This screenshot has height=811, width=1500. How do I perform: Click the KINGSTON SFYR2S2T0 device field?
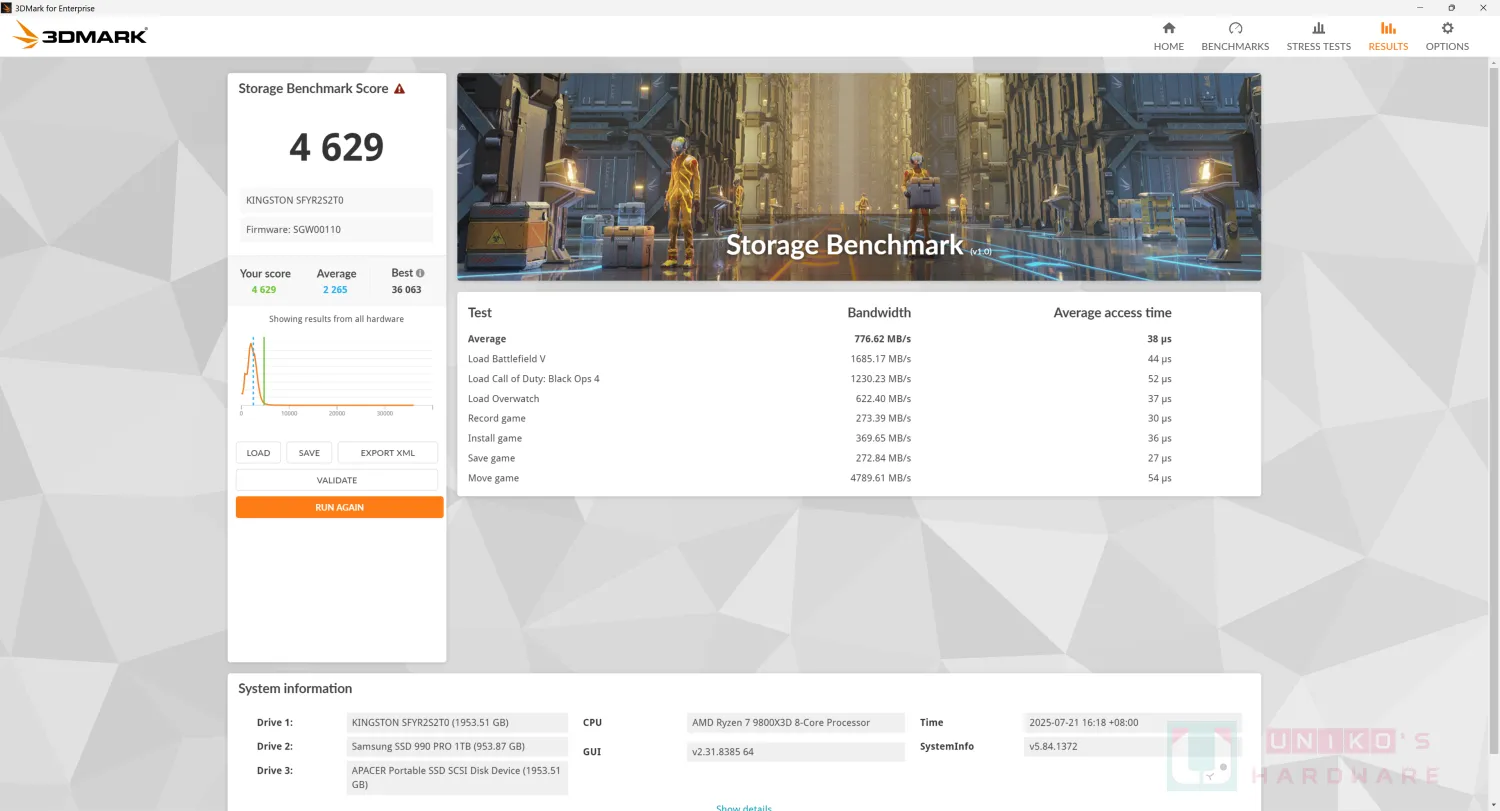(337, 200)
